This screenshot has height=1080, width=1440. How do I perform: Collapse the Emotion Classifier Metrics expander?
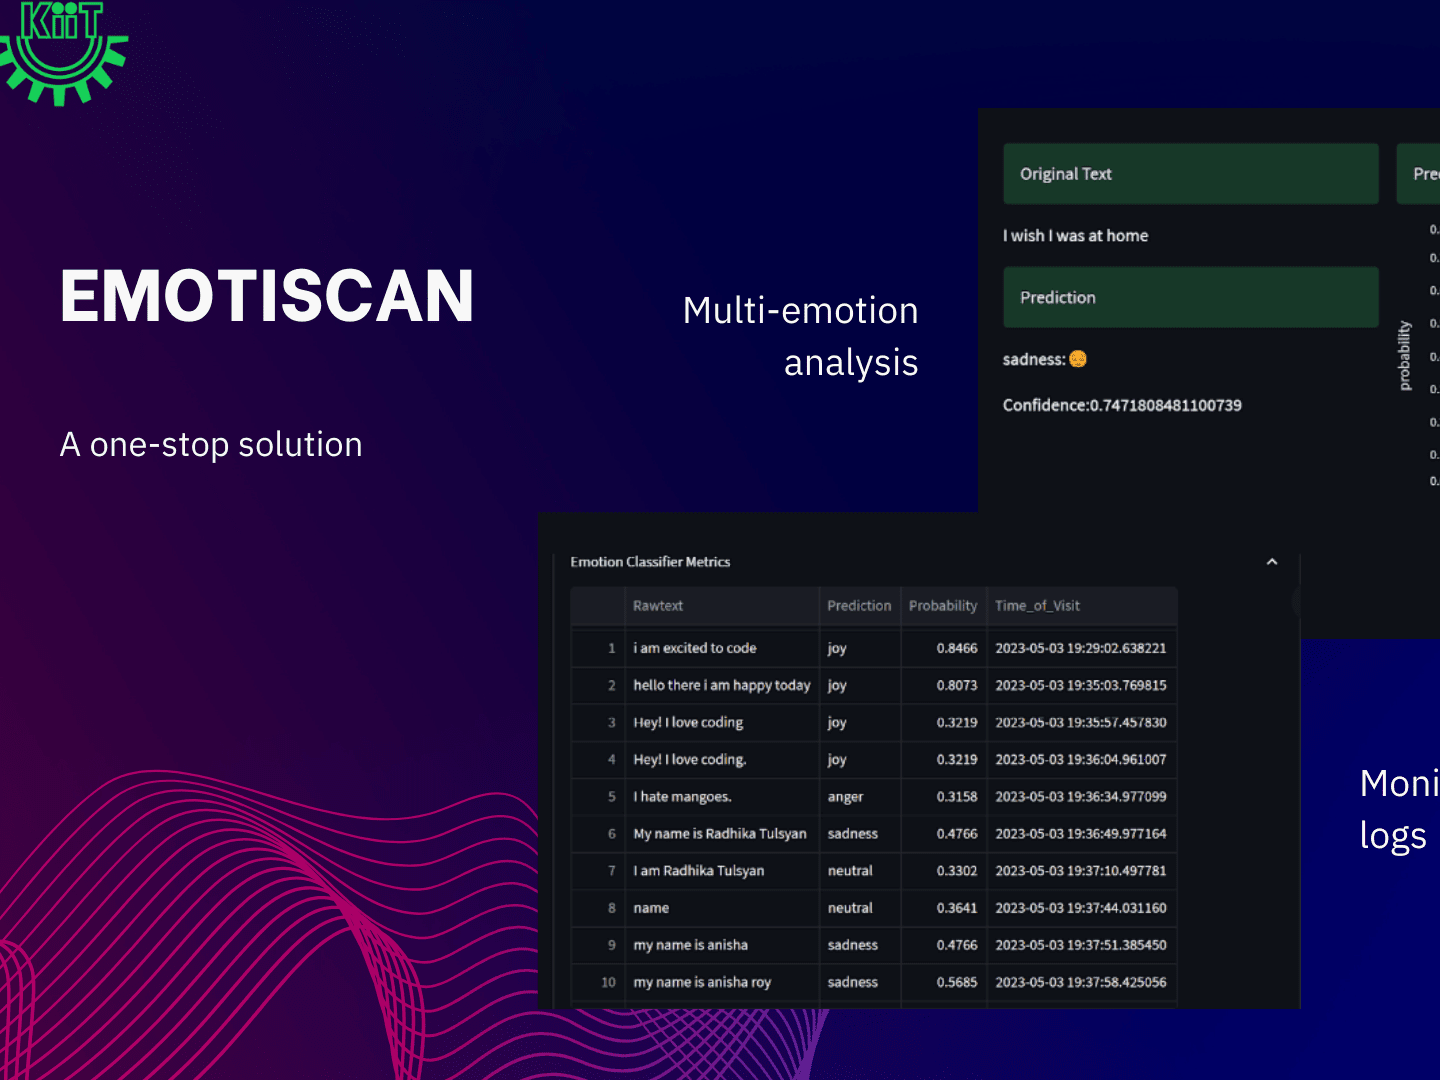pos(1272,562)
